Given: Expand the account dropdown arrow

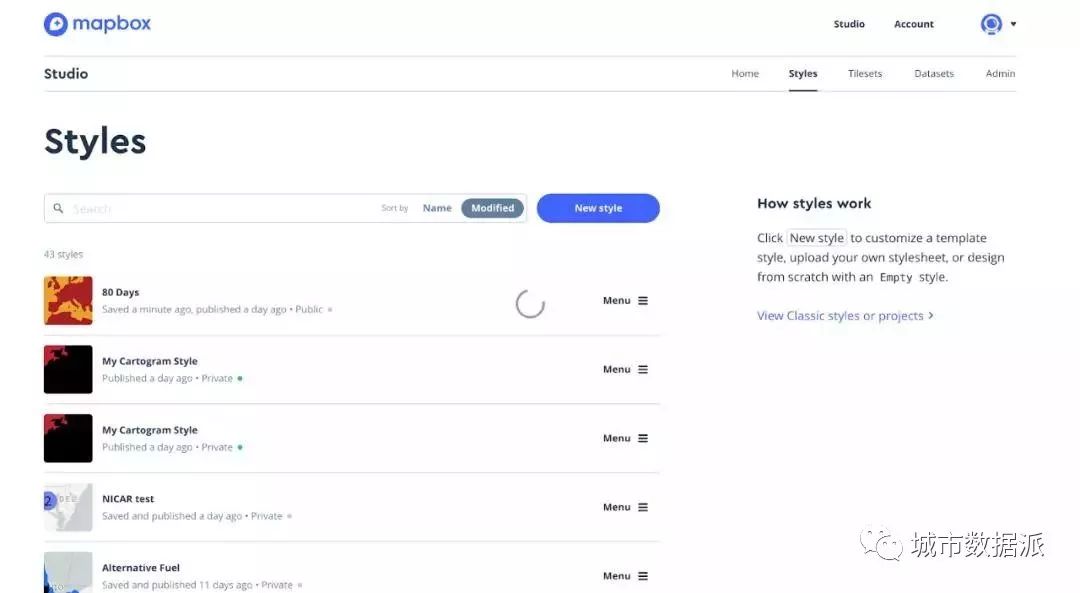Looking at the screenshot, I should click(1013, 24).
